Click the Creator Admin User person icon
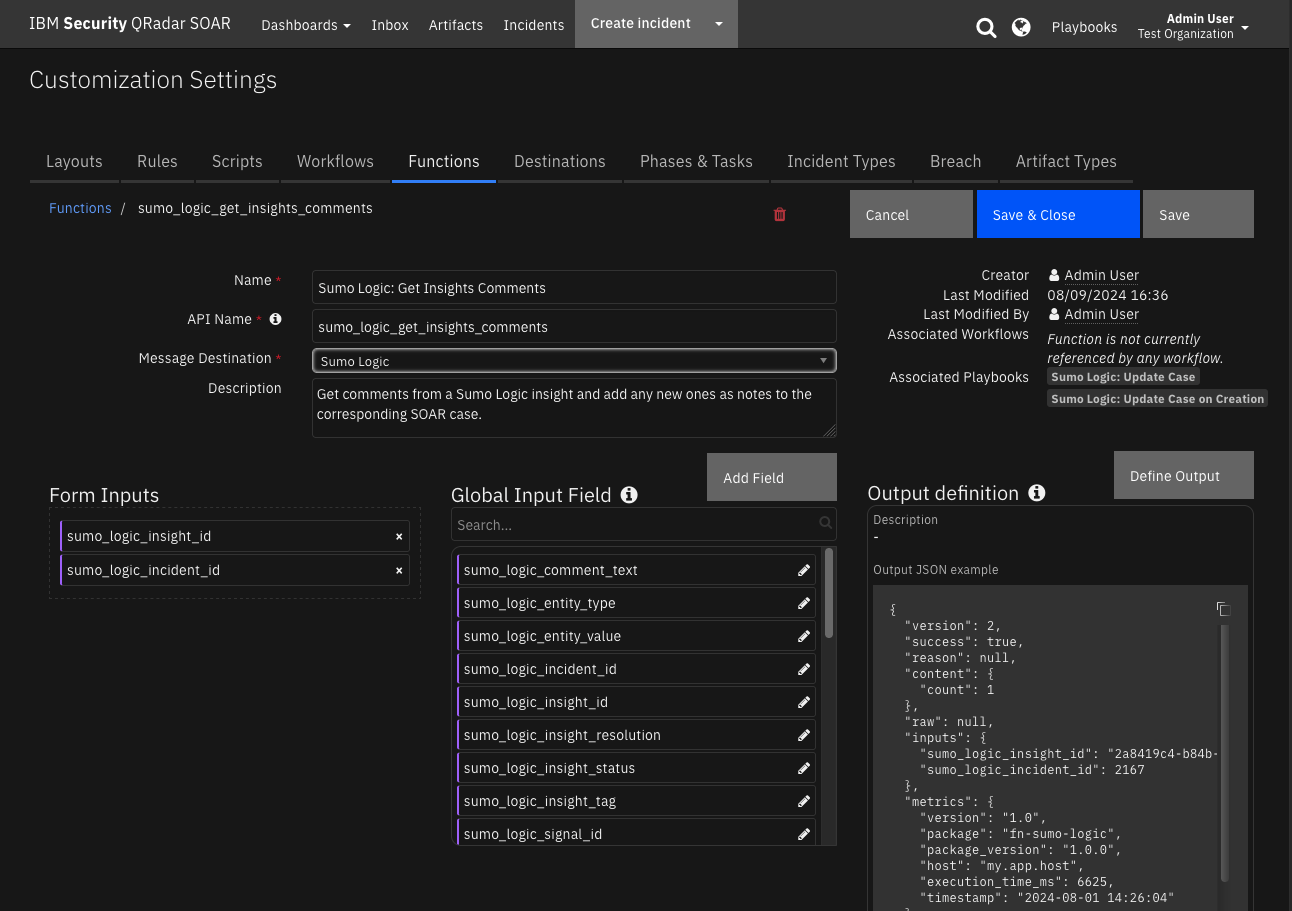The width and height of the screenshot is (1292, 911). [1054, 275]
